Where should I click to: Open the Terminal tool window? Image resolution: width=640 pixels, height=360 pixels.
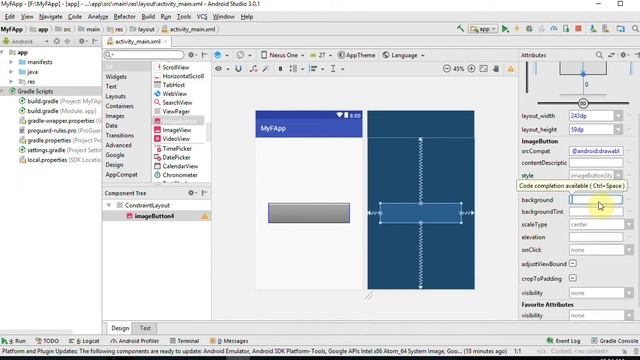coord(184,341)
